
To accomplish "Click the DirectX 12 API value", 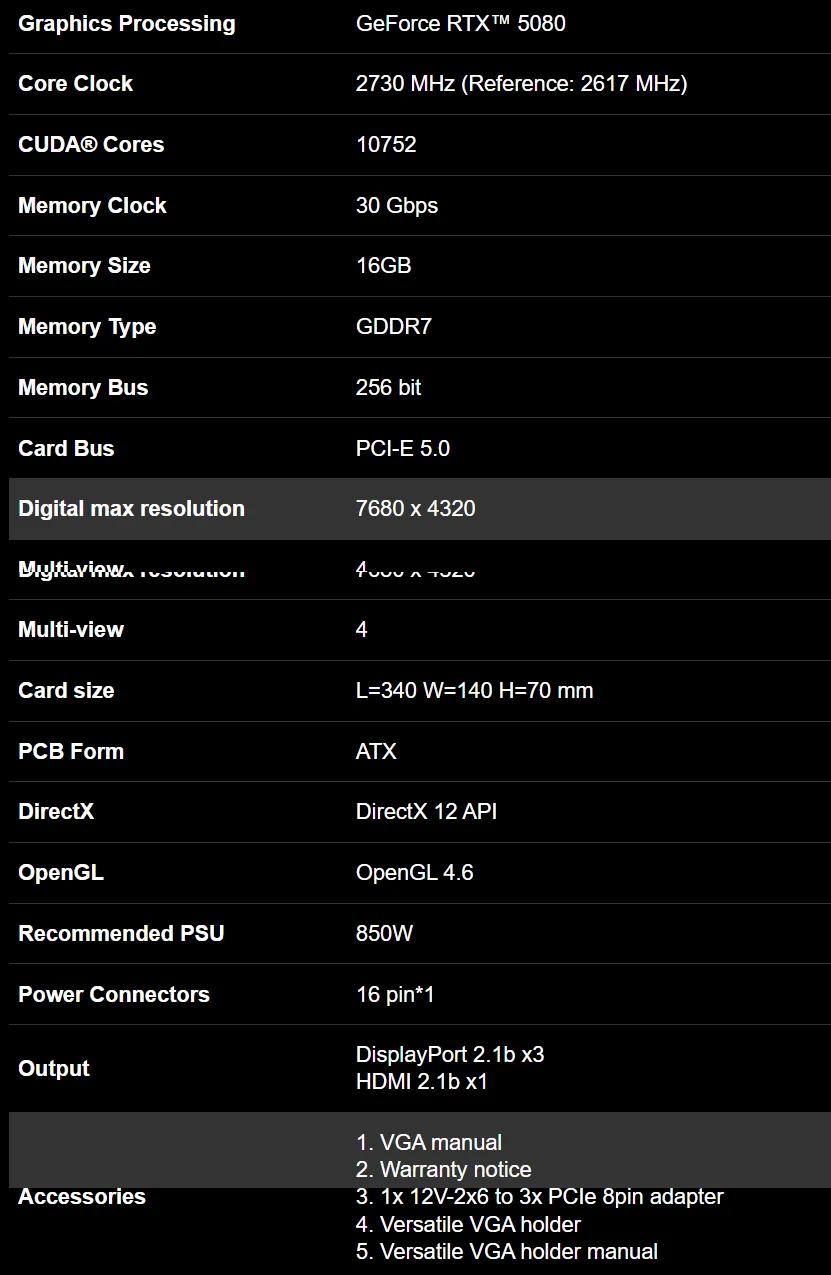I will pyautogui.click(x=427, y=811).
